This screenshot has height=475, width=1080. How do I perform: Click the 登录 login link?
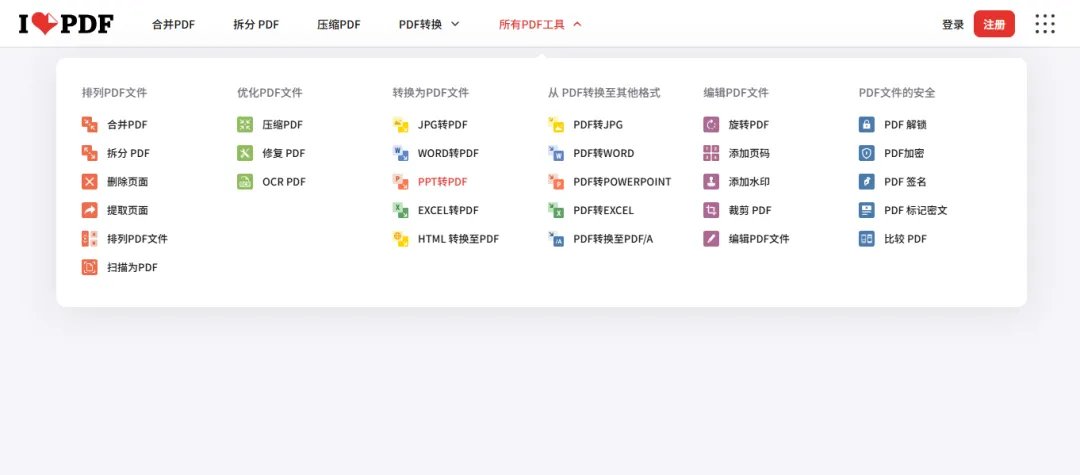[x=953, y=25]
